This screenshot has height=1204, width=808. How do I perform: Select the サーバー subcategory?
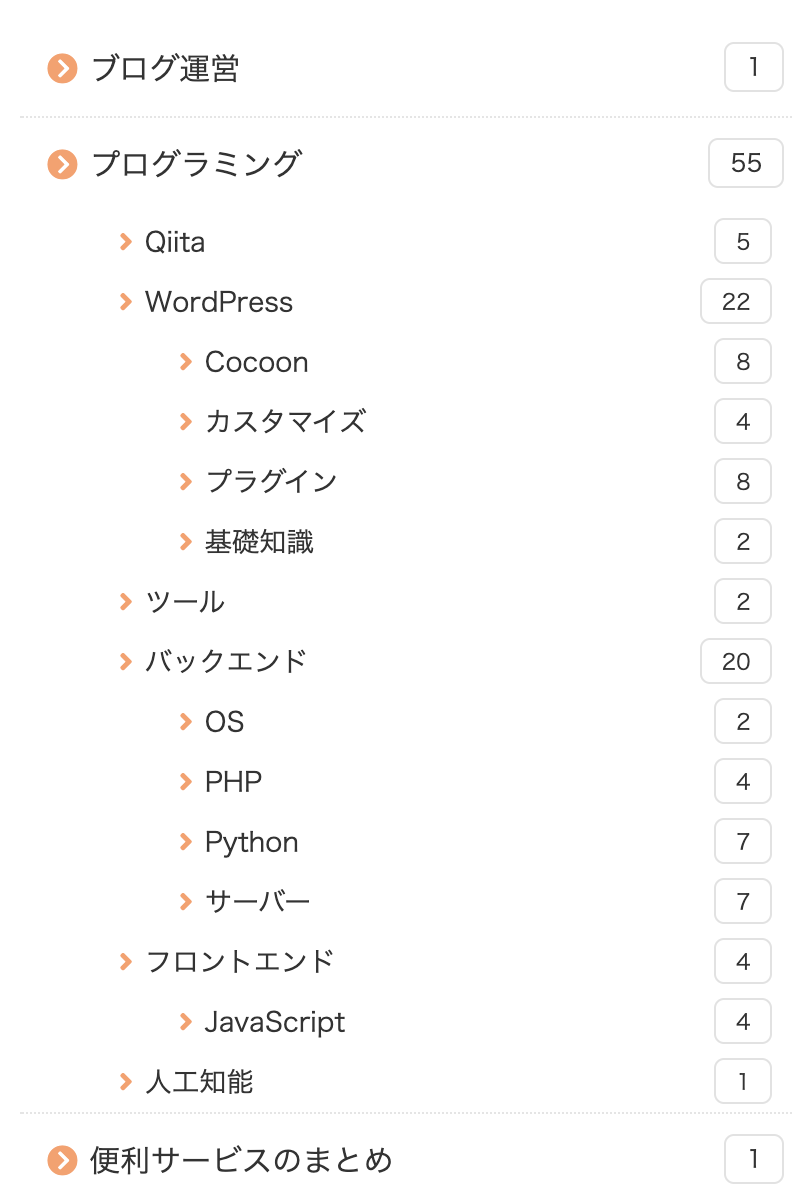point(258,901)
